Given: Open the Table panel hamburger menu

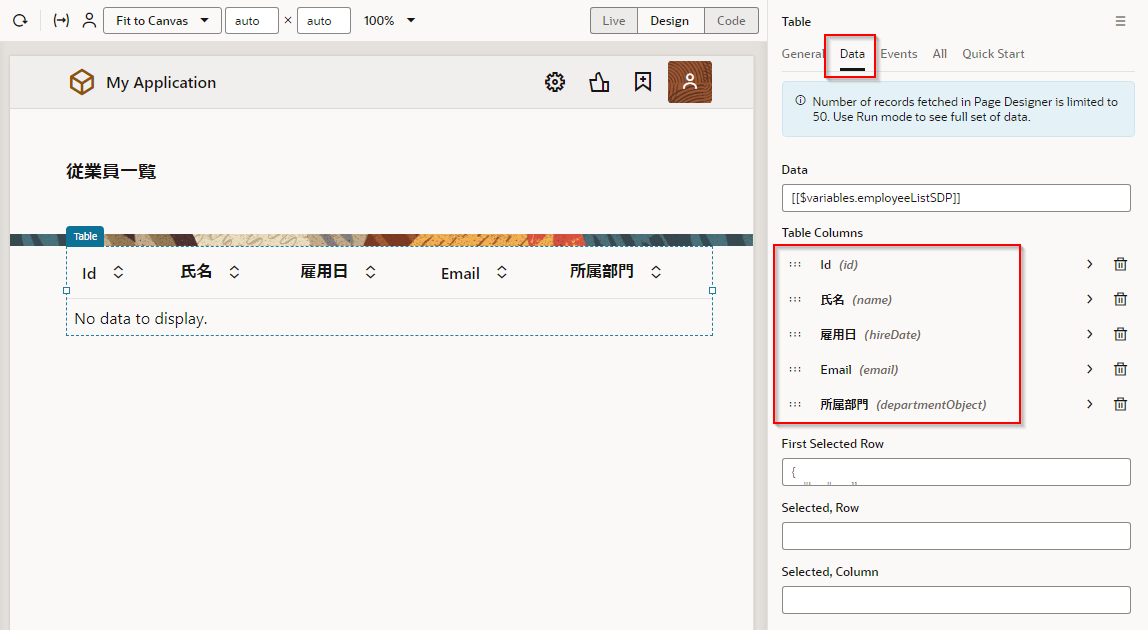Looking at the screenshot, I should tap(1120, 21).
